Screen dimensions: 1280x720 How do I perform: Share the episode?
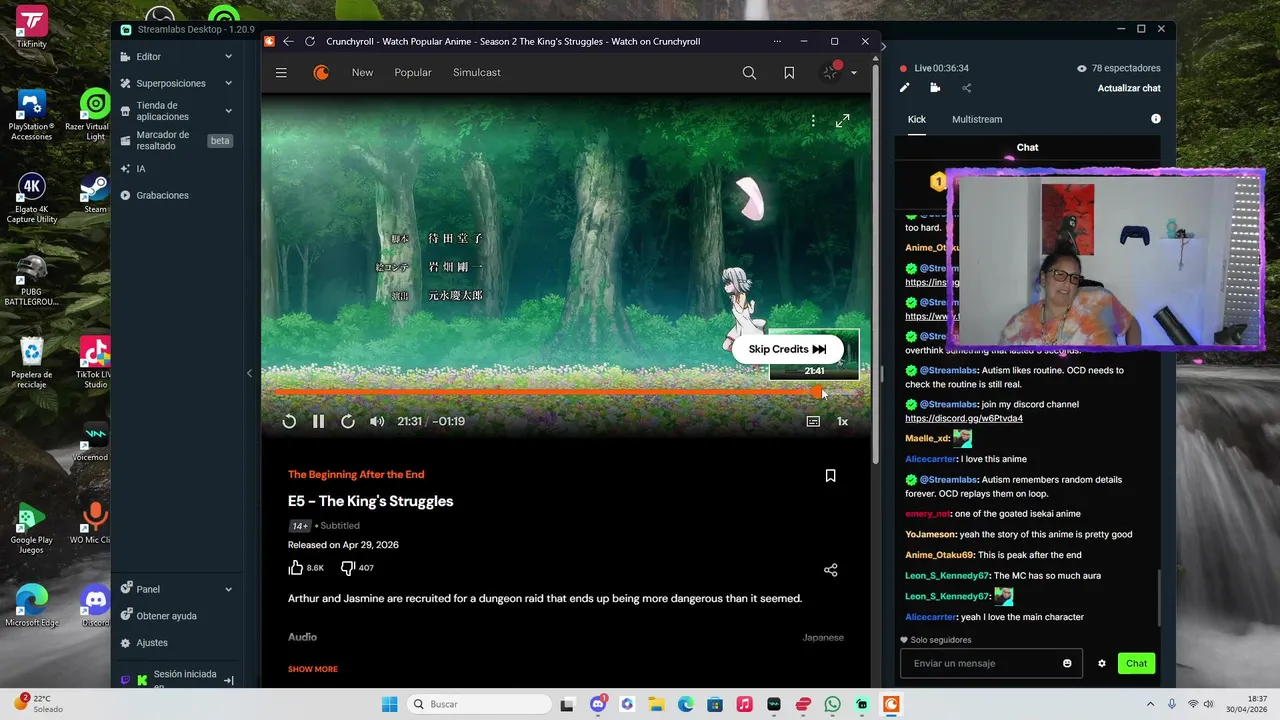tap(830, 570)
